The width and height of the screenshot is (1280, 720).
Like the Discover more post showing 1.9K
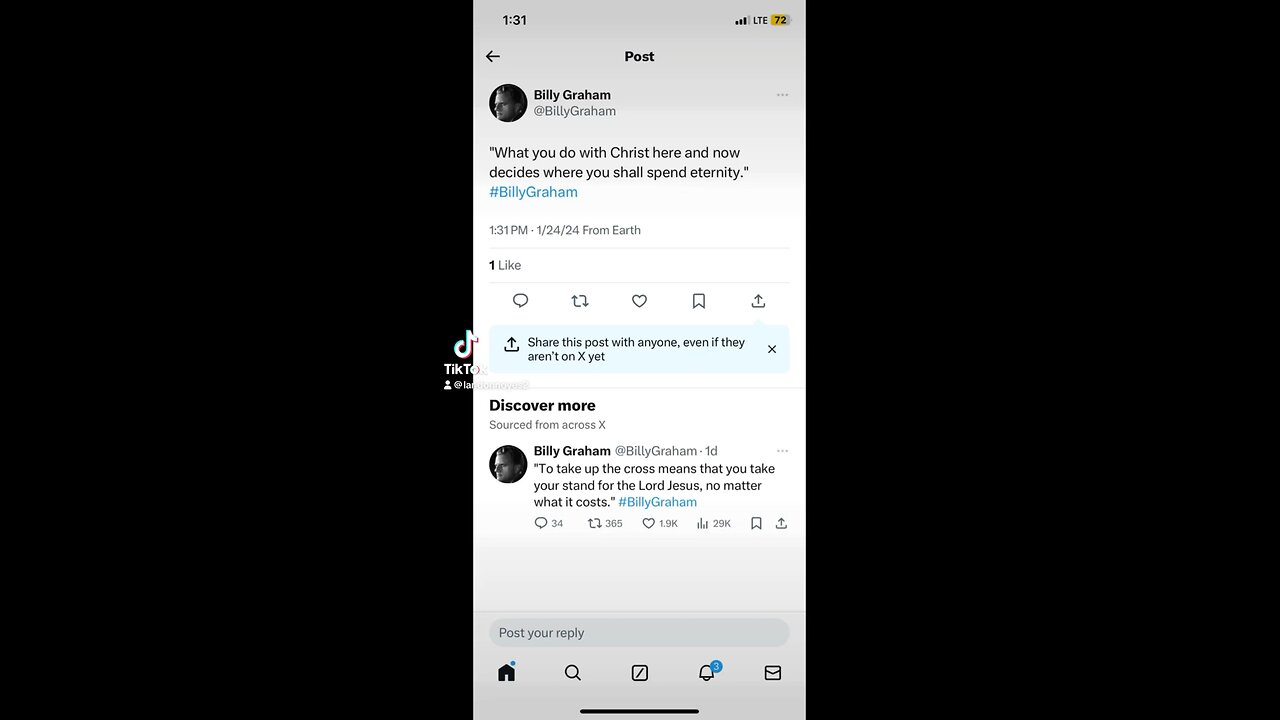[660, 523]
